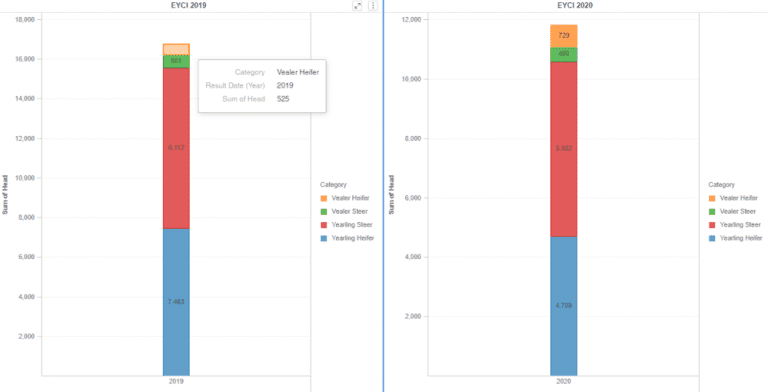
Task: Open the EYCI 2019 chart options menu
Action: tap(373, 5)
